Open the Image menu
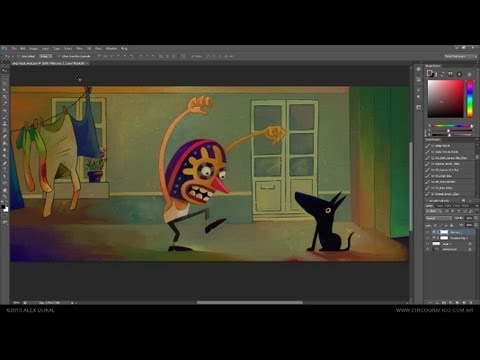The width and height of the screenshot is (480, 360). (x=33, y=49)
